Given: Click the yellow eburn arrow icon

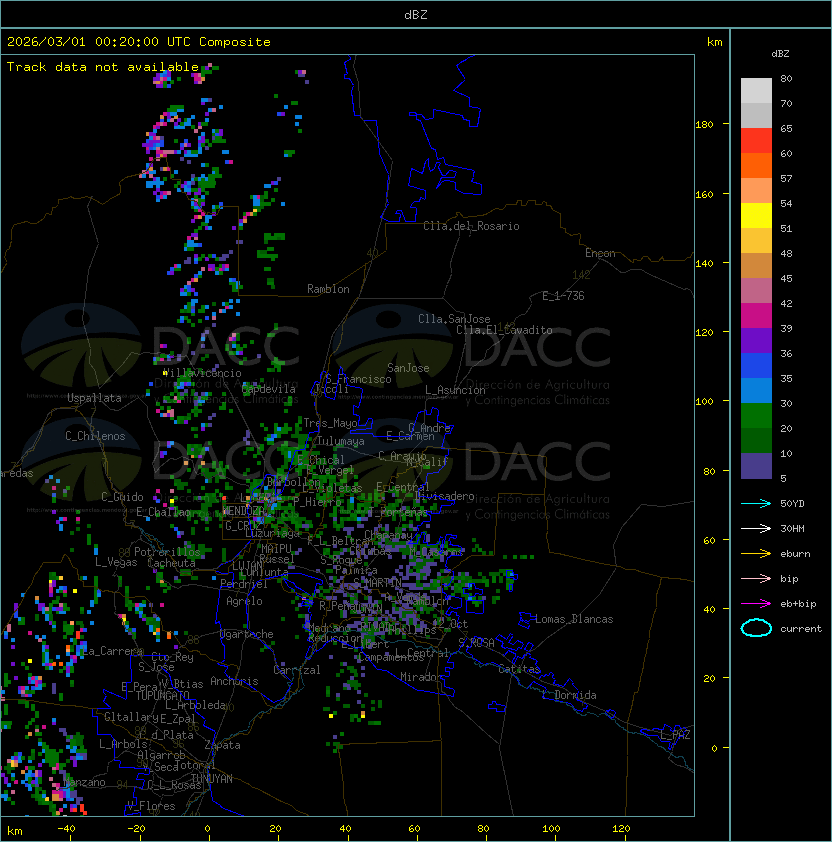Looking at the screenshot, I should [756, 554].
